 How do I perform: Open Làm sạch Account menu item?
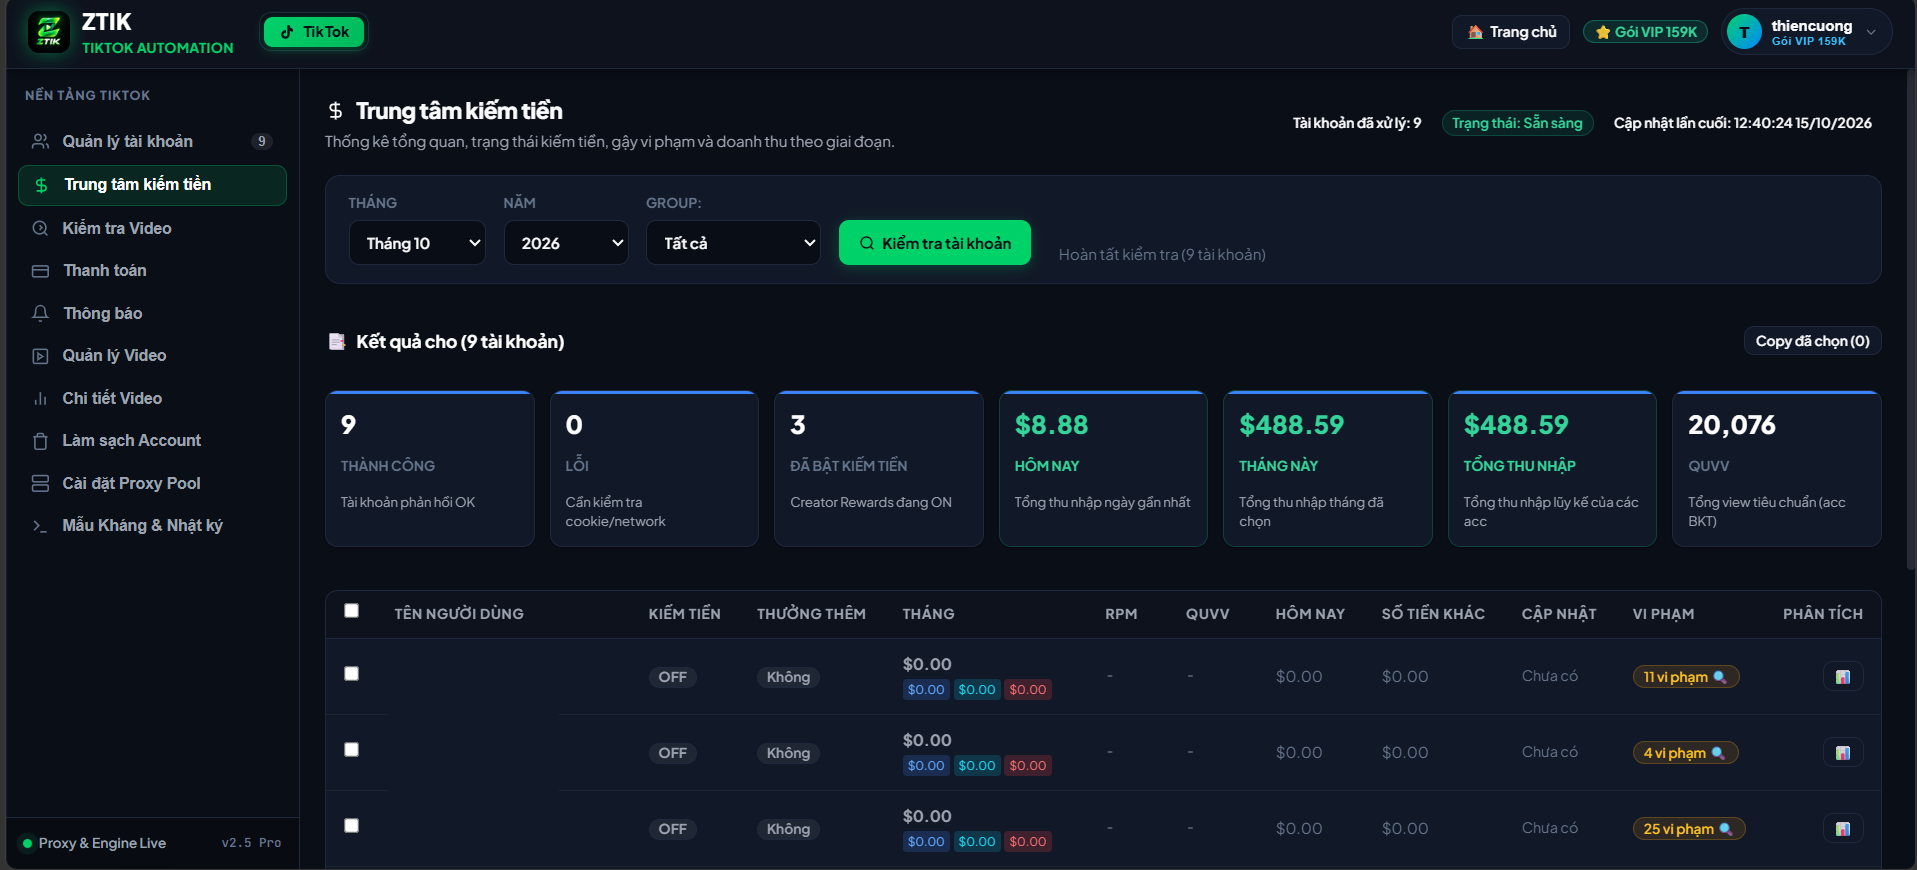[x=152, y=441]
